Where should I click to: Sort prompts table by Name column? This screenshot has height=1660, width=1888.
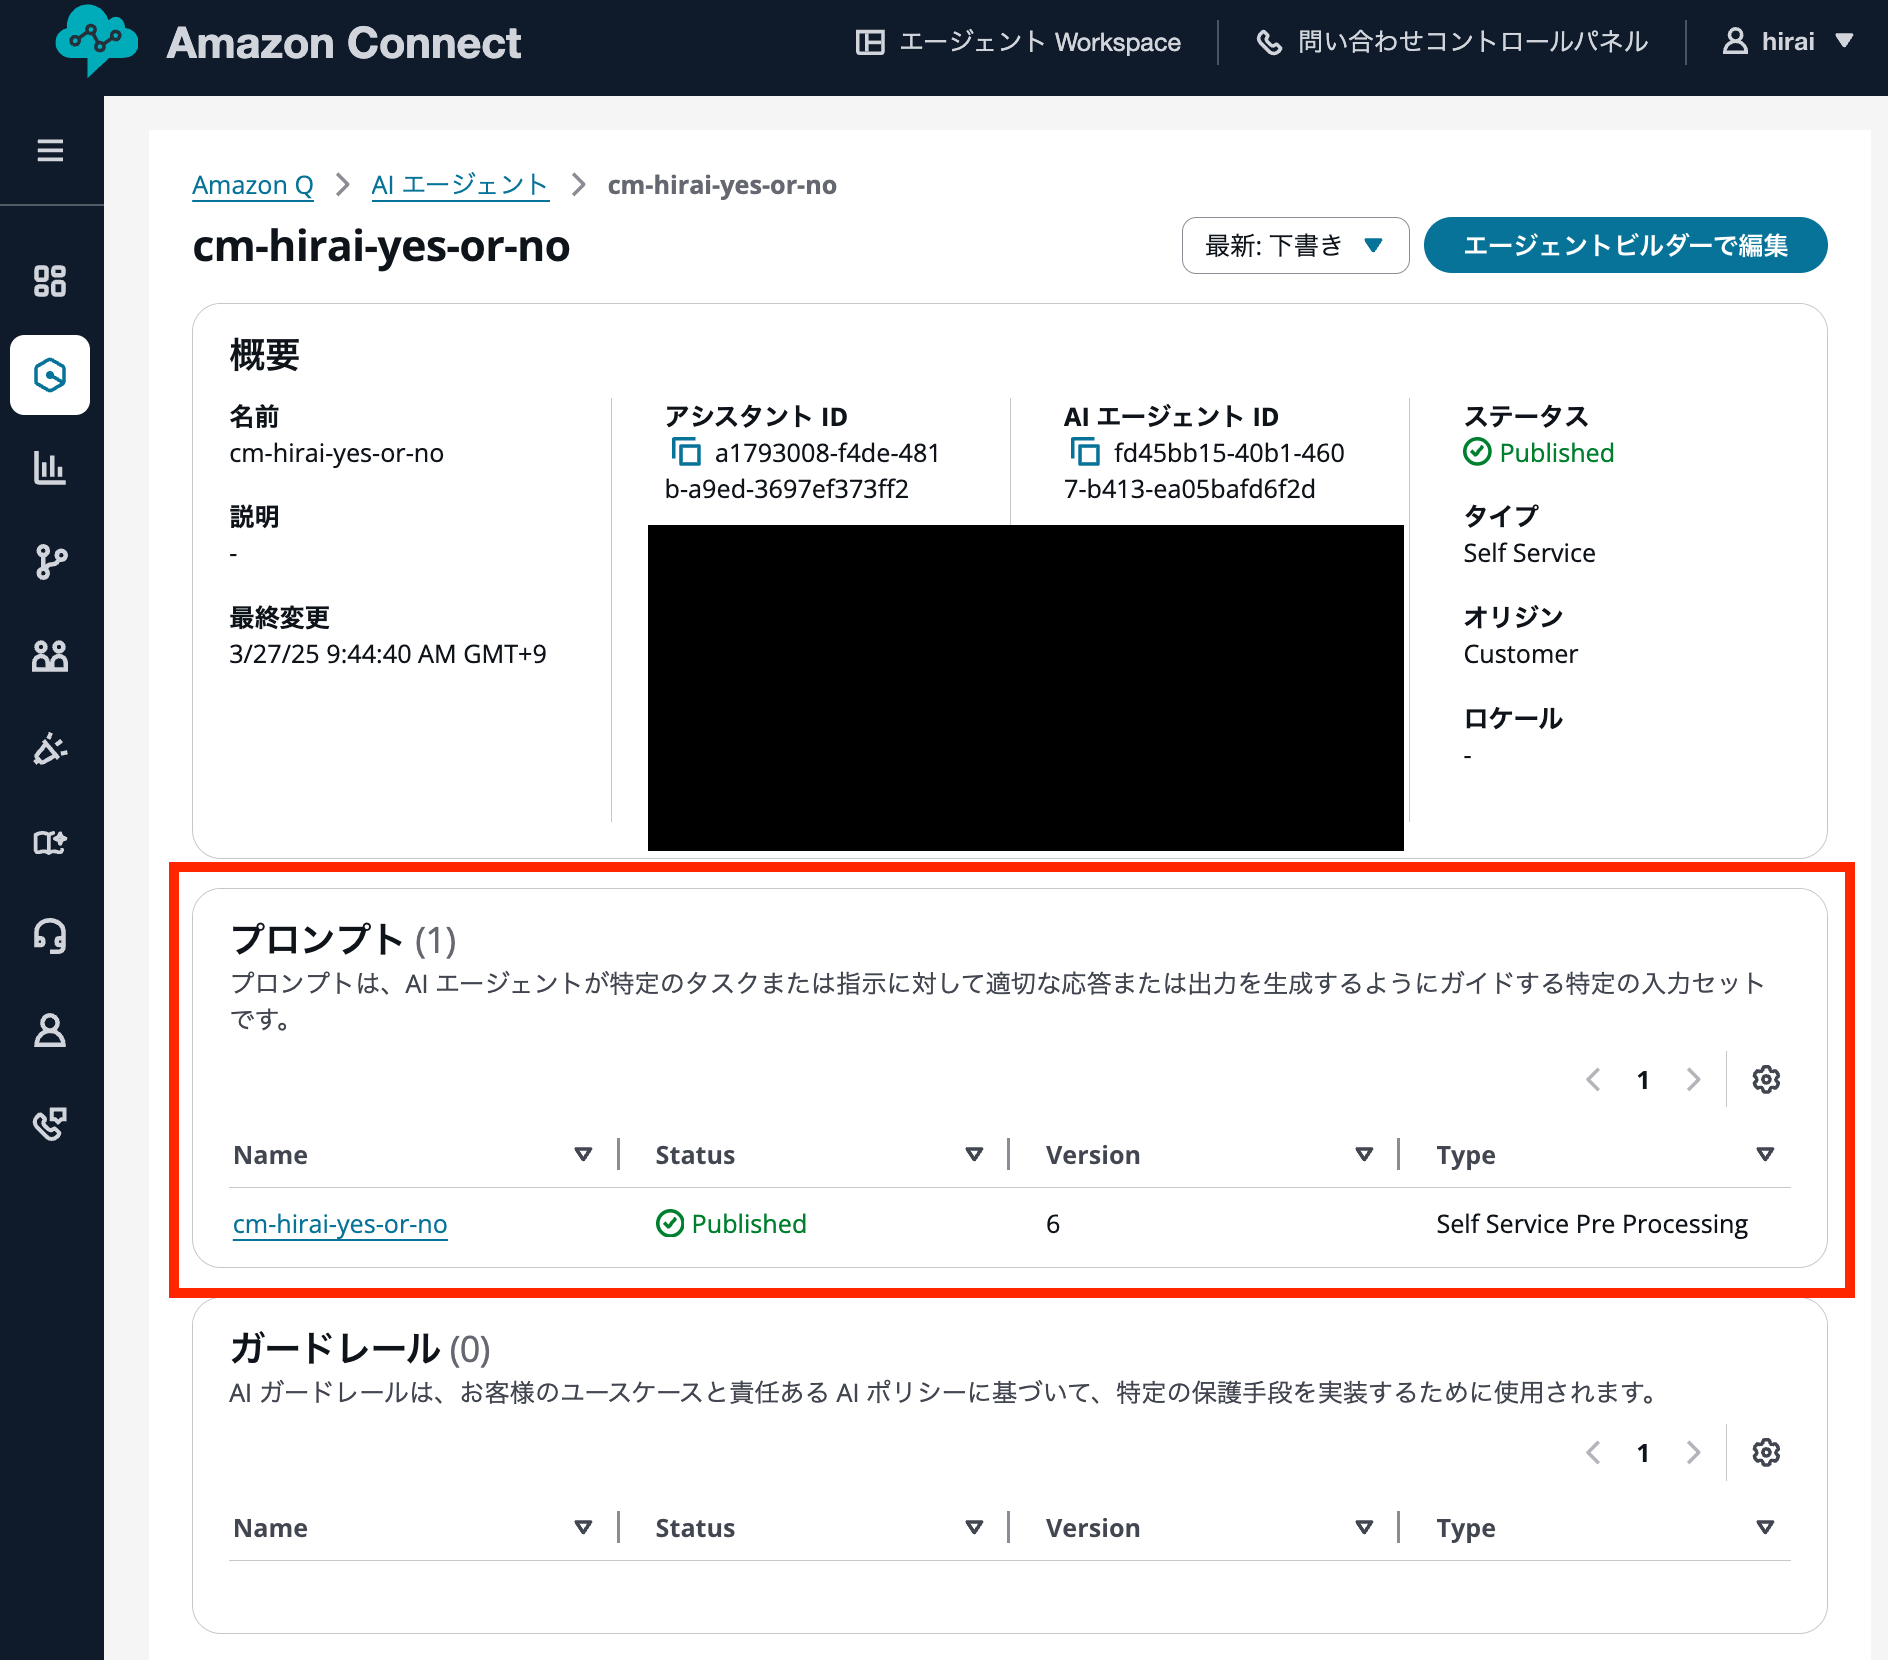click(x=583, y=1155)
